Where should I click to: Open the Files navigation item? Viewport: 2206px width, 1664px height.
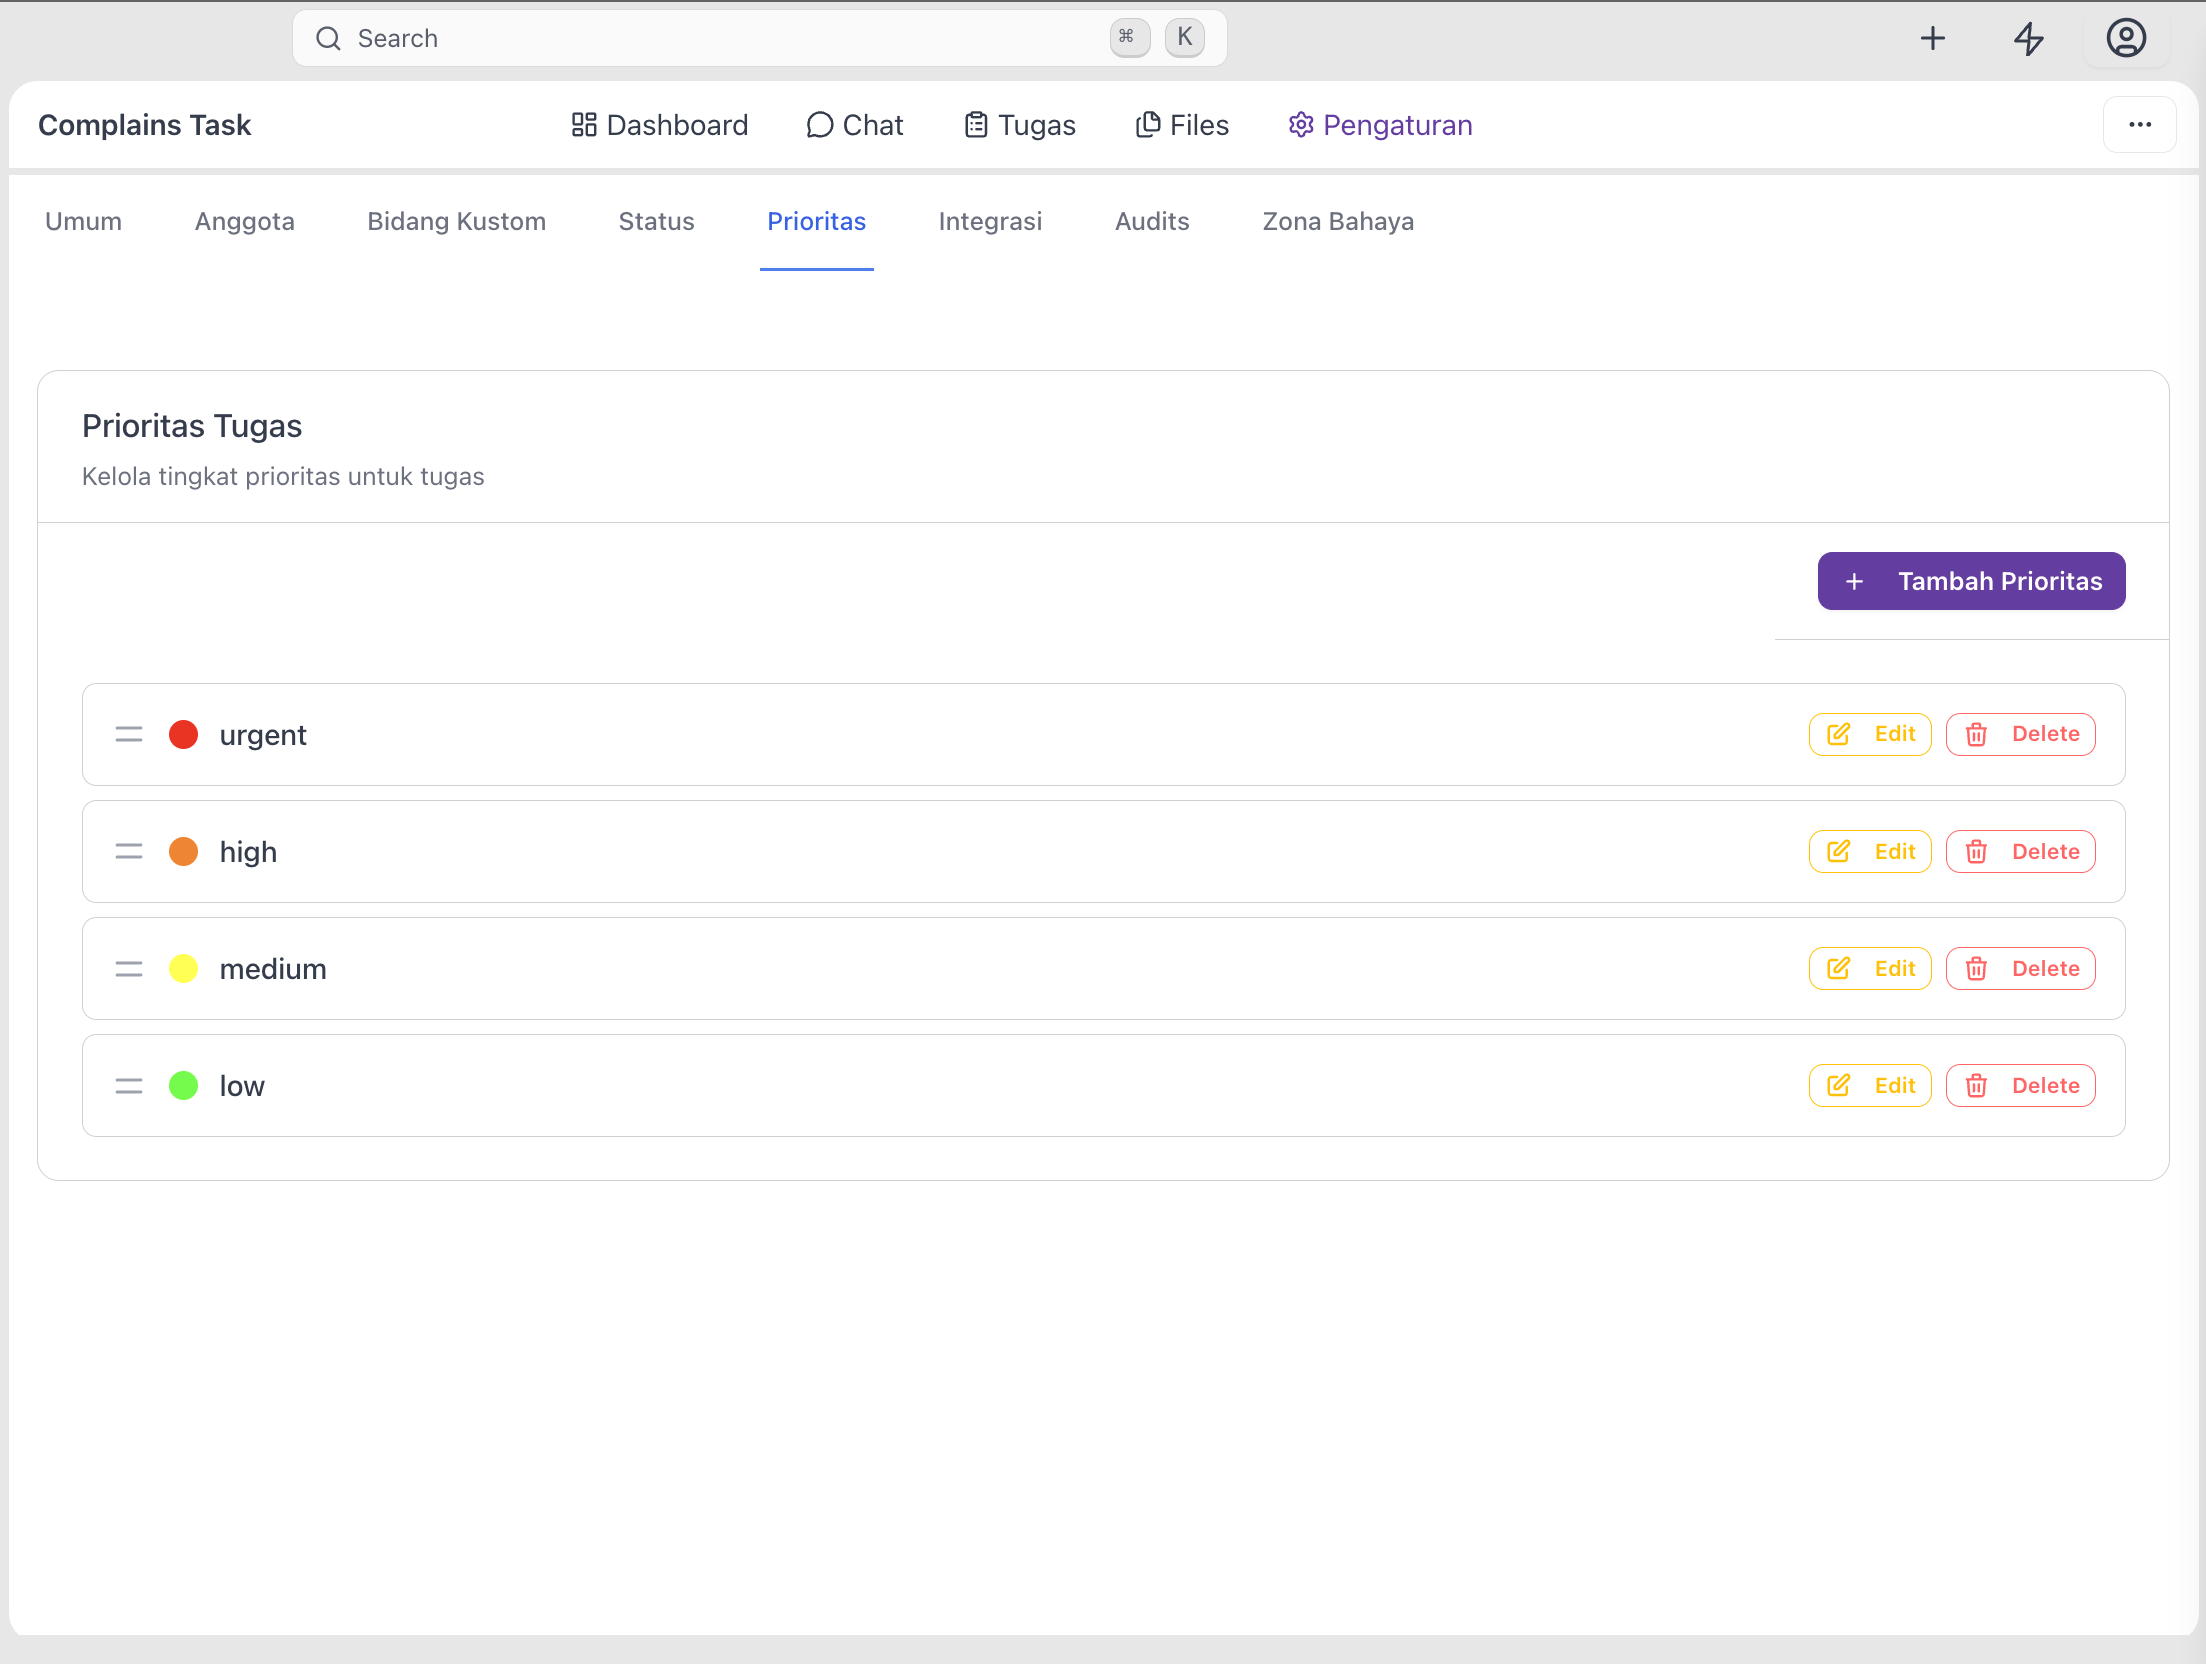(x=1181, y=125)
